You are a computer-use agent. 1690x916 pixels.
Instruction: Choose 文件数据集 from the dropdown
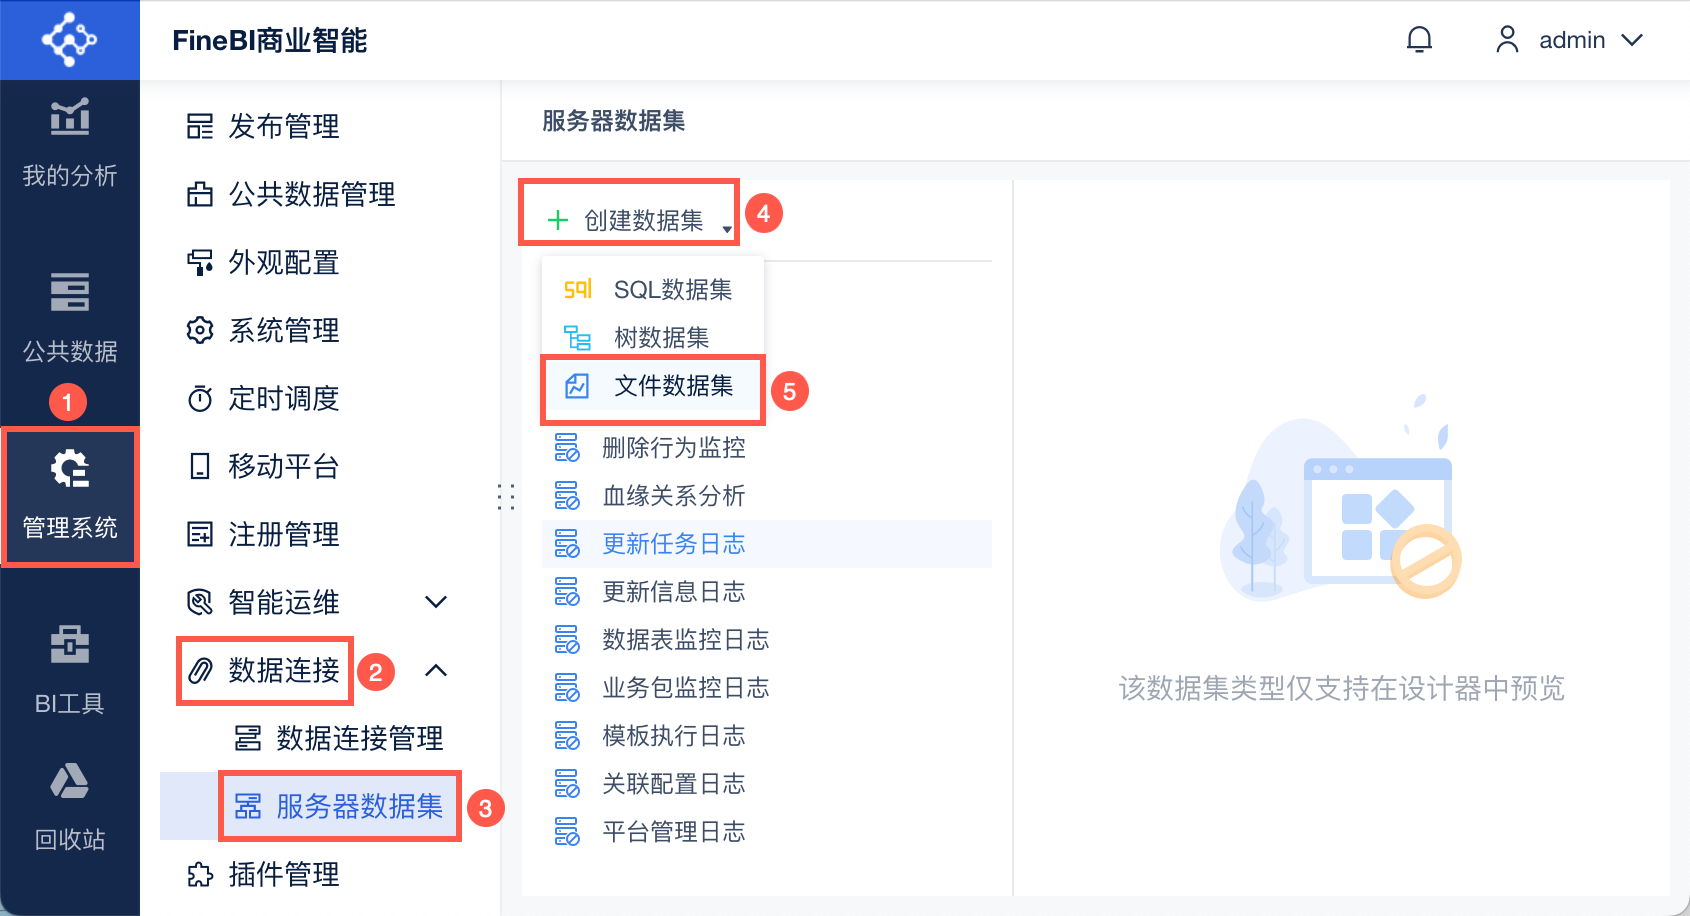(x=672, y=386)
